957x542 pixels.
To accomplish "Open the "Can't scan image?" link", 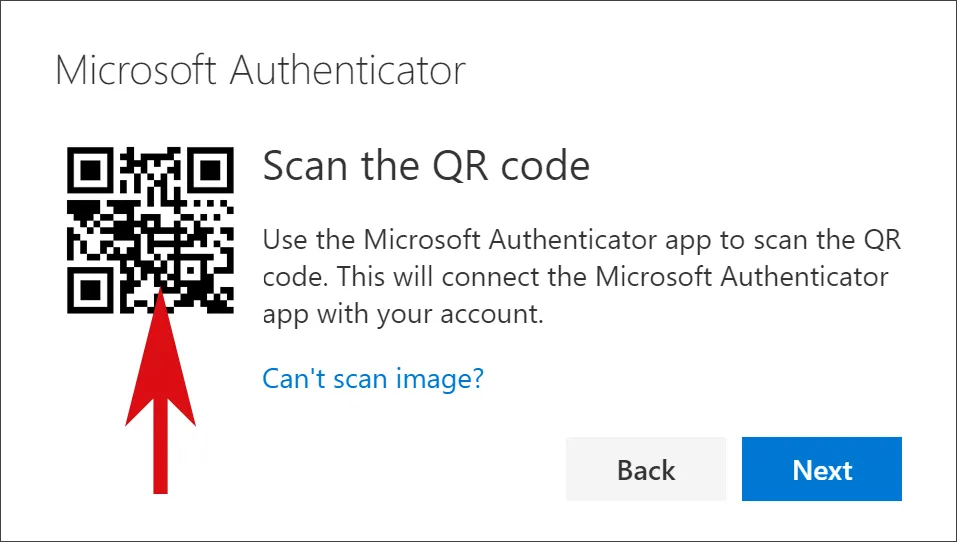I will point(373,378).
